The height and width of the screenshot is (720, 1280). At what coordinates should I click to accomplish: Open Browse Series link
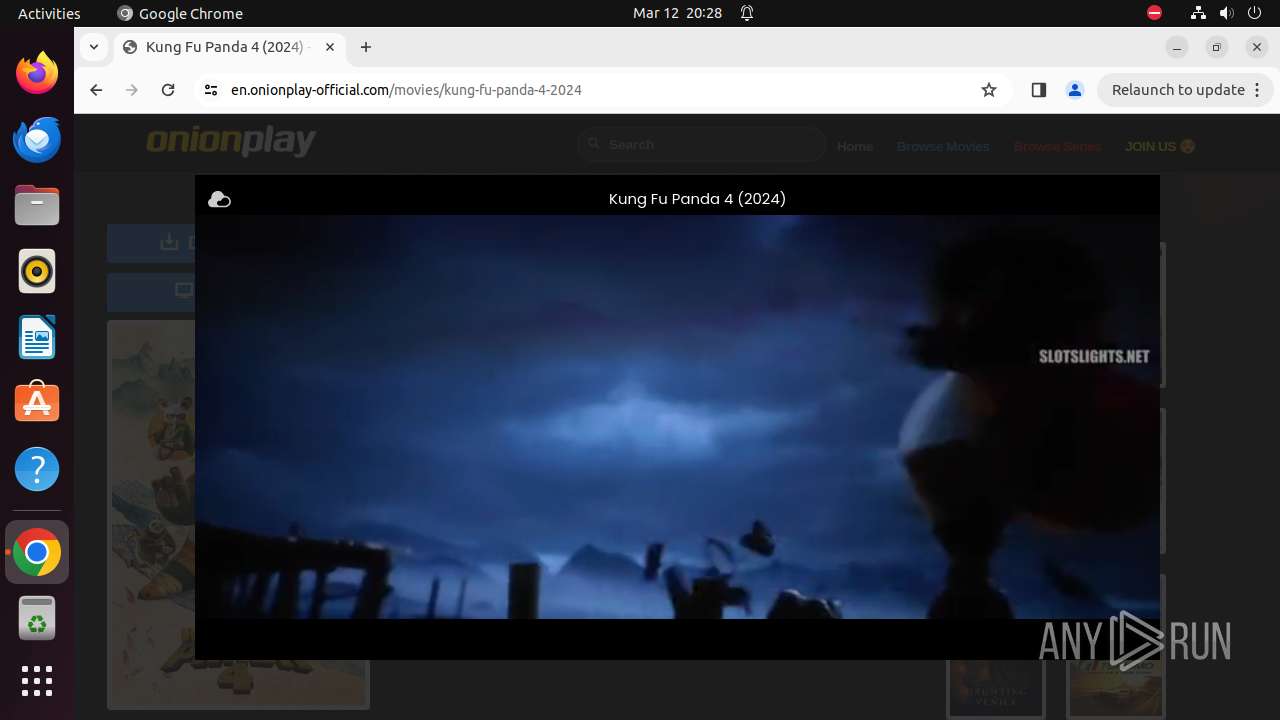click(x=1057, y=146)
